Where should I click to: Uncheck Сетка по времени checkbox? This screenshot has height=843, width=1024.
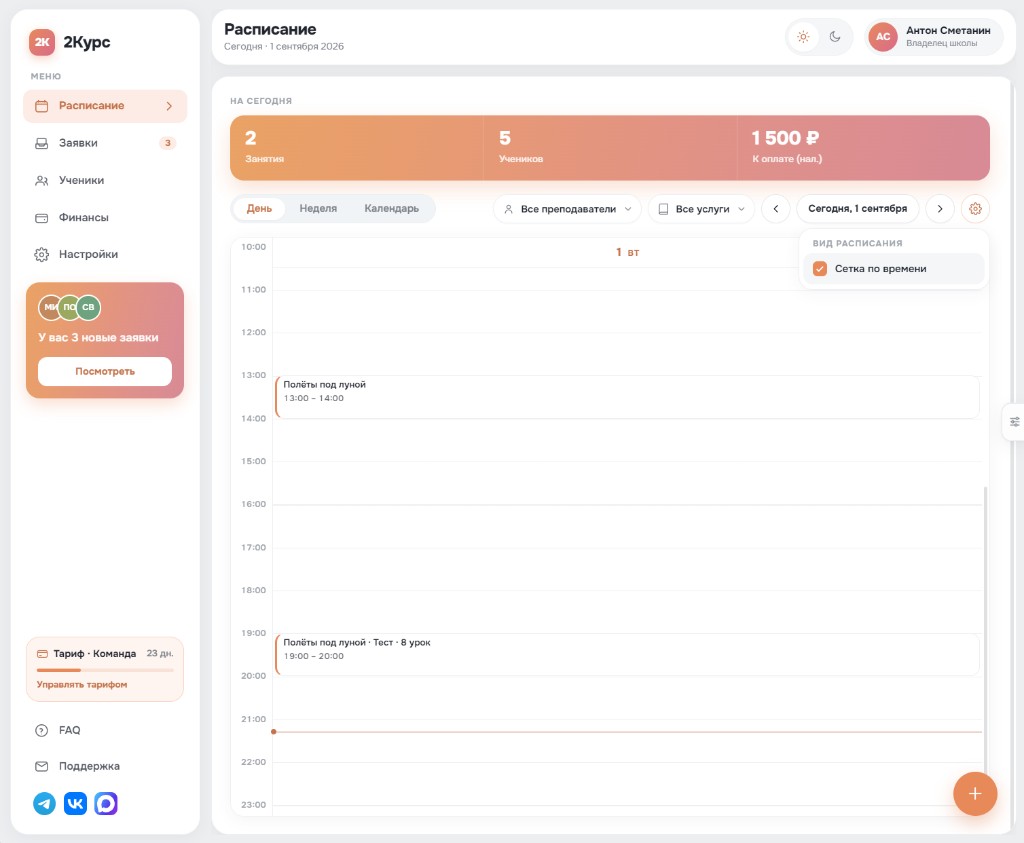pyautogui.click(x=820, y=268)
